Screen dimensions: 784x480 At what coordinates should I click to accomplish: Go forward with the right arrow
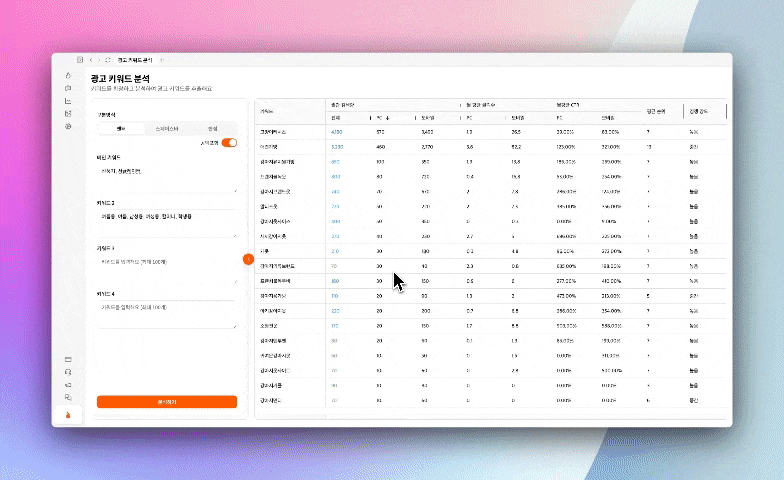pos(99,60)
